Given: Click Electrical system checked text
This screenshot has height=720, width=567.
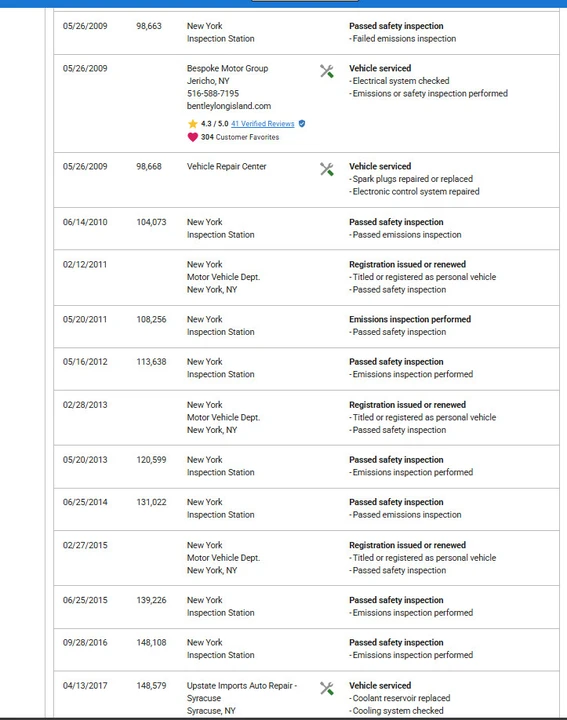Looking at the screenshot, I should 401,81.
